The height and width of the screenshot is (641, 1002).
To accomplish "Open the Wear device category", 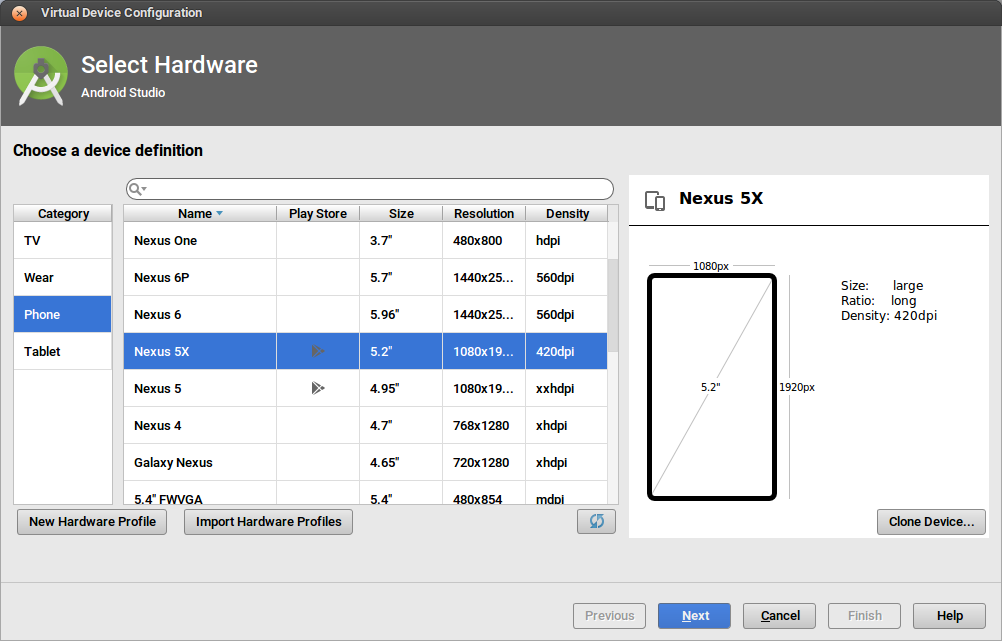I will (x=62, y=277).
